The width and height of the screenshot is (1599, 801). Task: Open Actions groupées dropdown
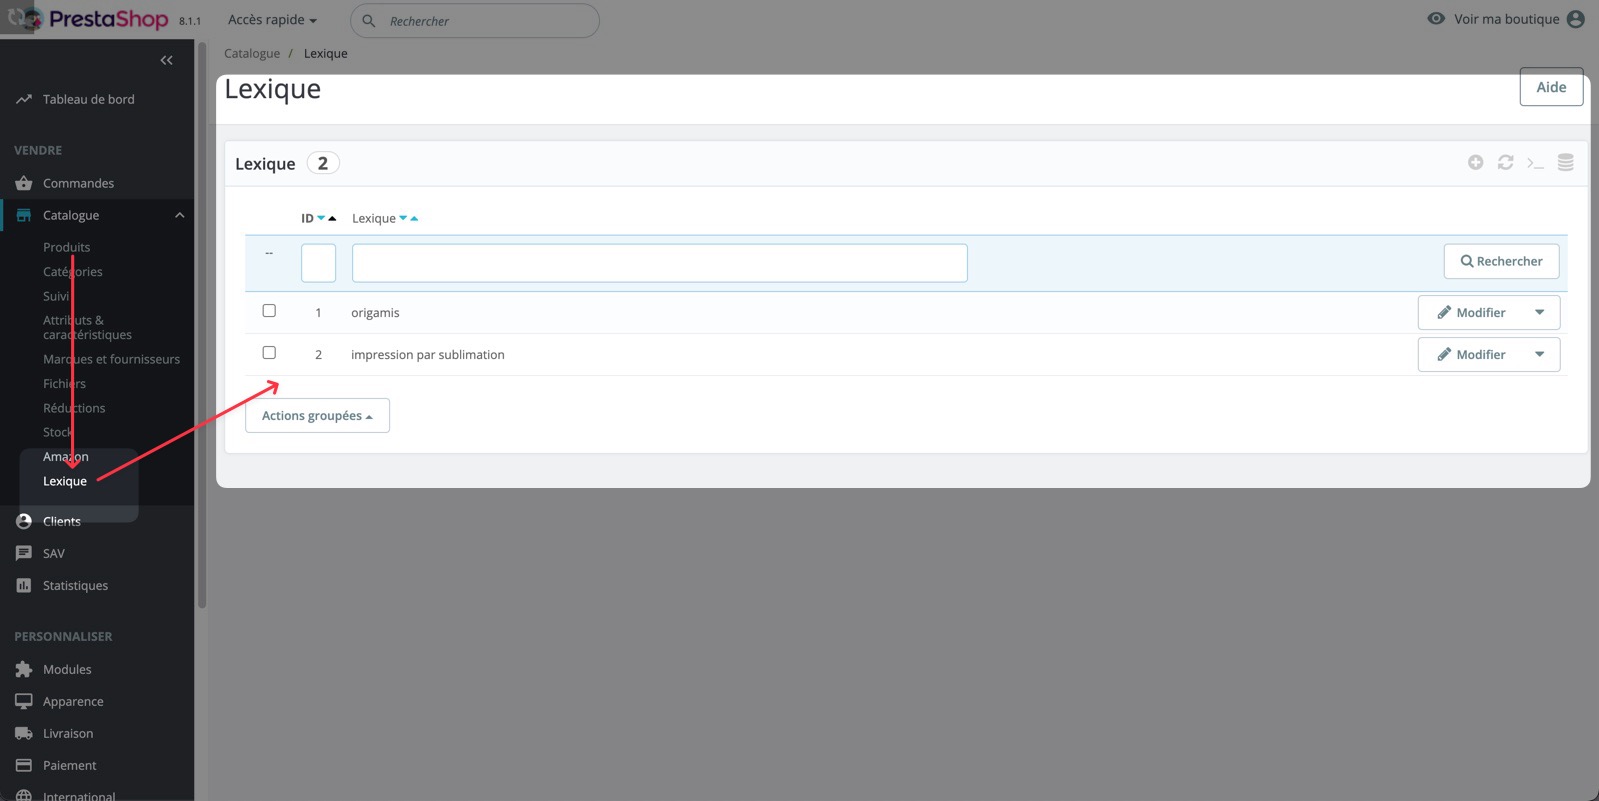(x=317, y=416)
